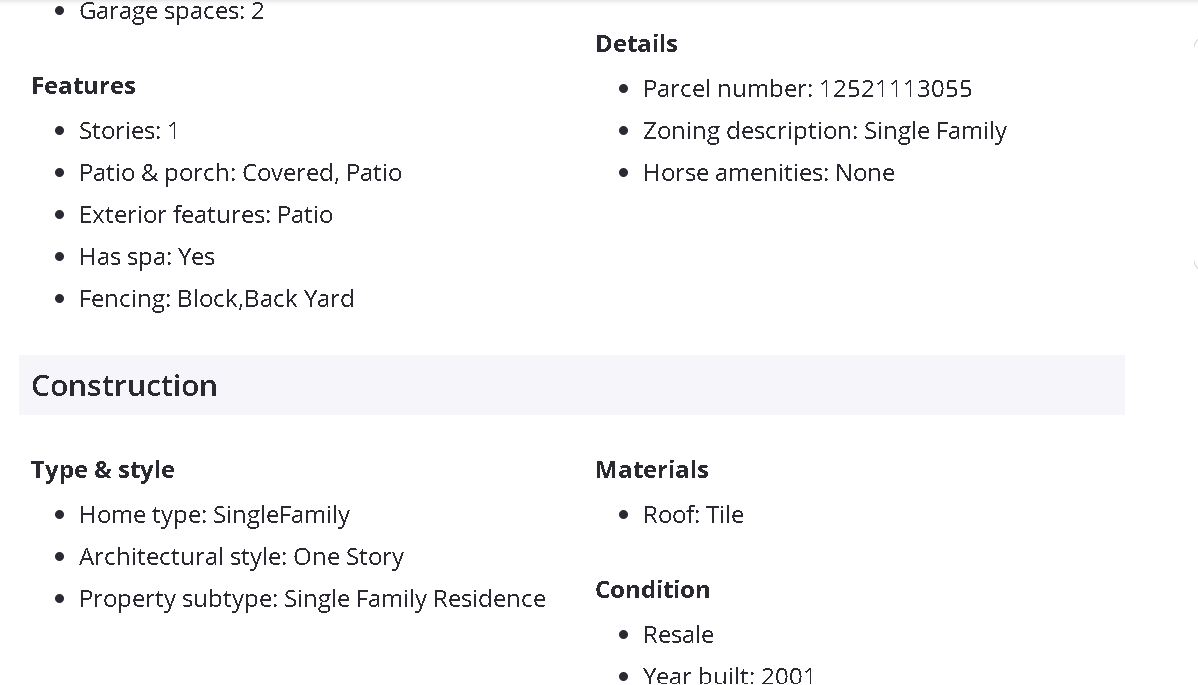Click the Condition subheading
This screenshot has width=1198, height=685.
[x=652, y=590]
